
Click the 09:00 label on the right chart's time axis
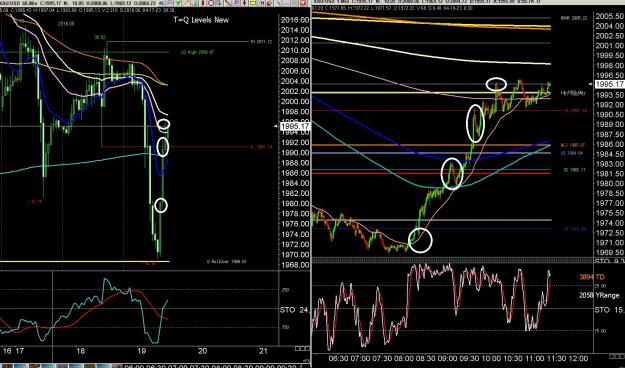(448, 358)
